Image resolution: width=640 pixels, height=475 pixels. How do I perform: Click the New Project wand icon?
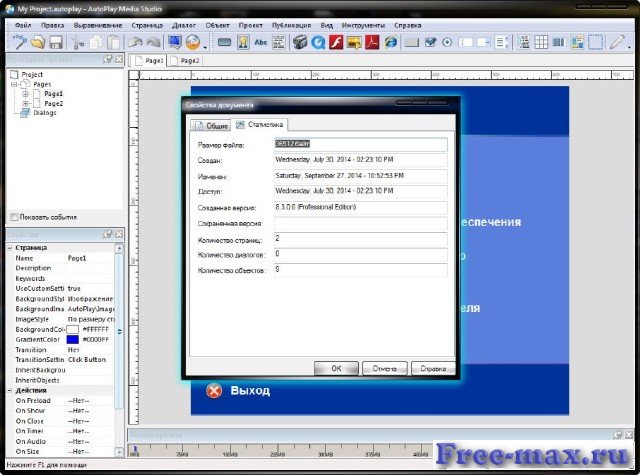[19, 42]
